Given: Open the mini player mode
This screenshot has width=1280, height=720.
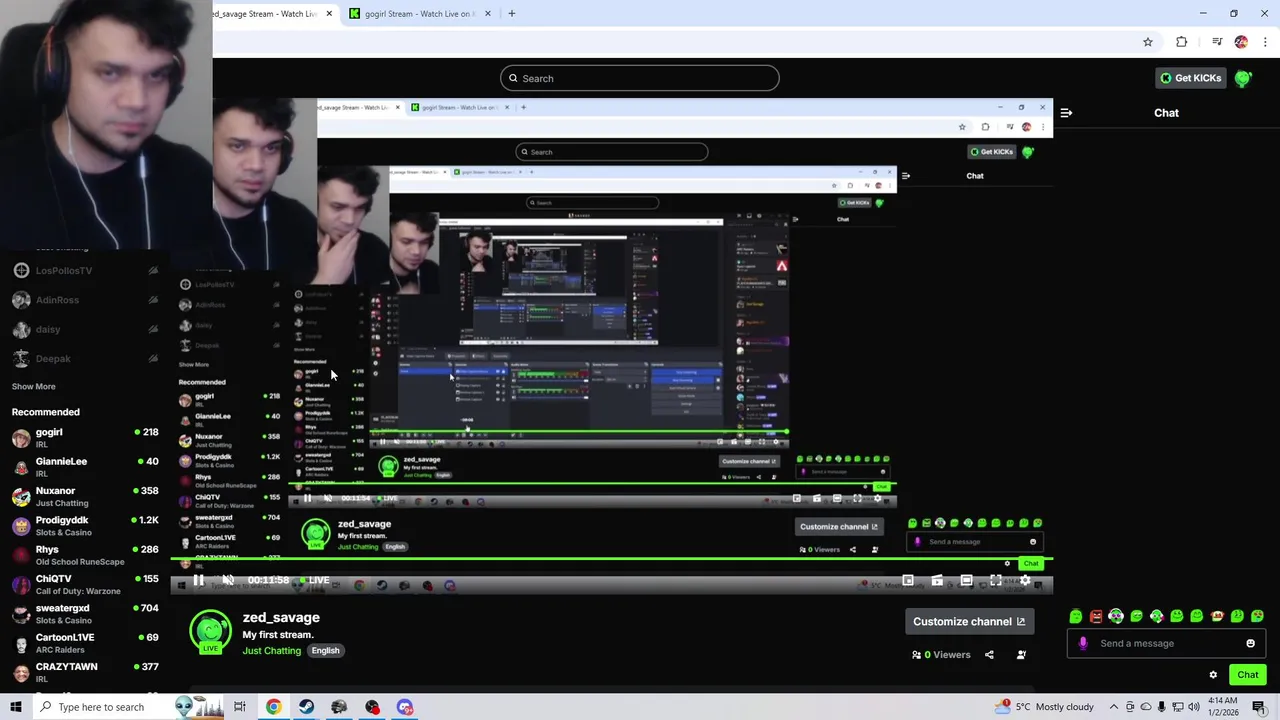Looking at the screenshot, I should click(x=908, y=580).
